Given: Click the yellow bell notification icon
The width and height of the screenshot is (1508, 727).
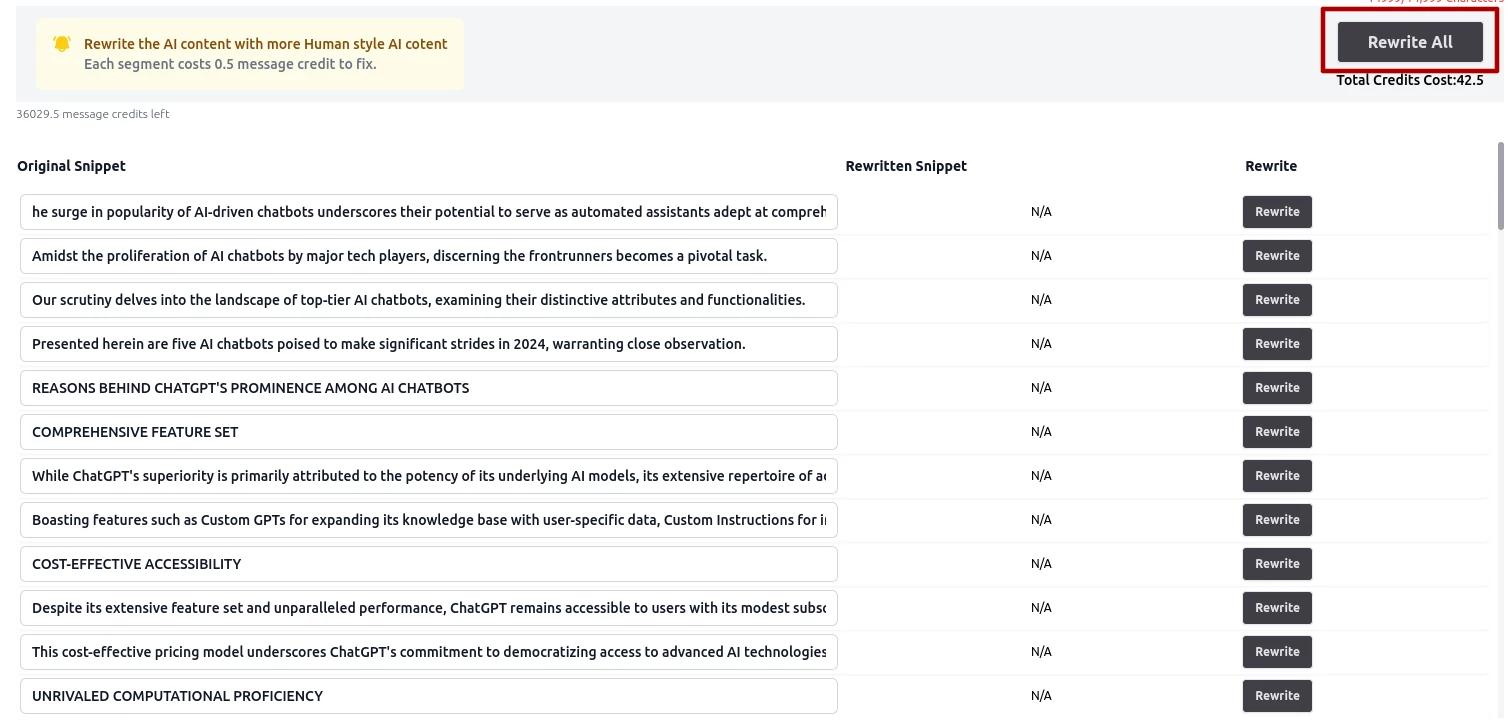Looking at the screenshot, I should [62, 44].
